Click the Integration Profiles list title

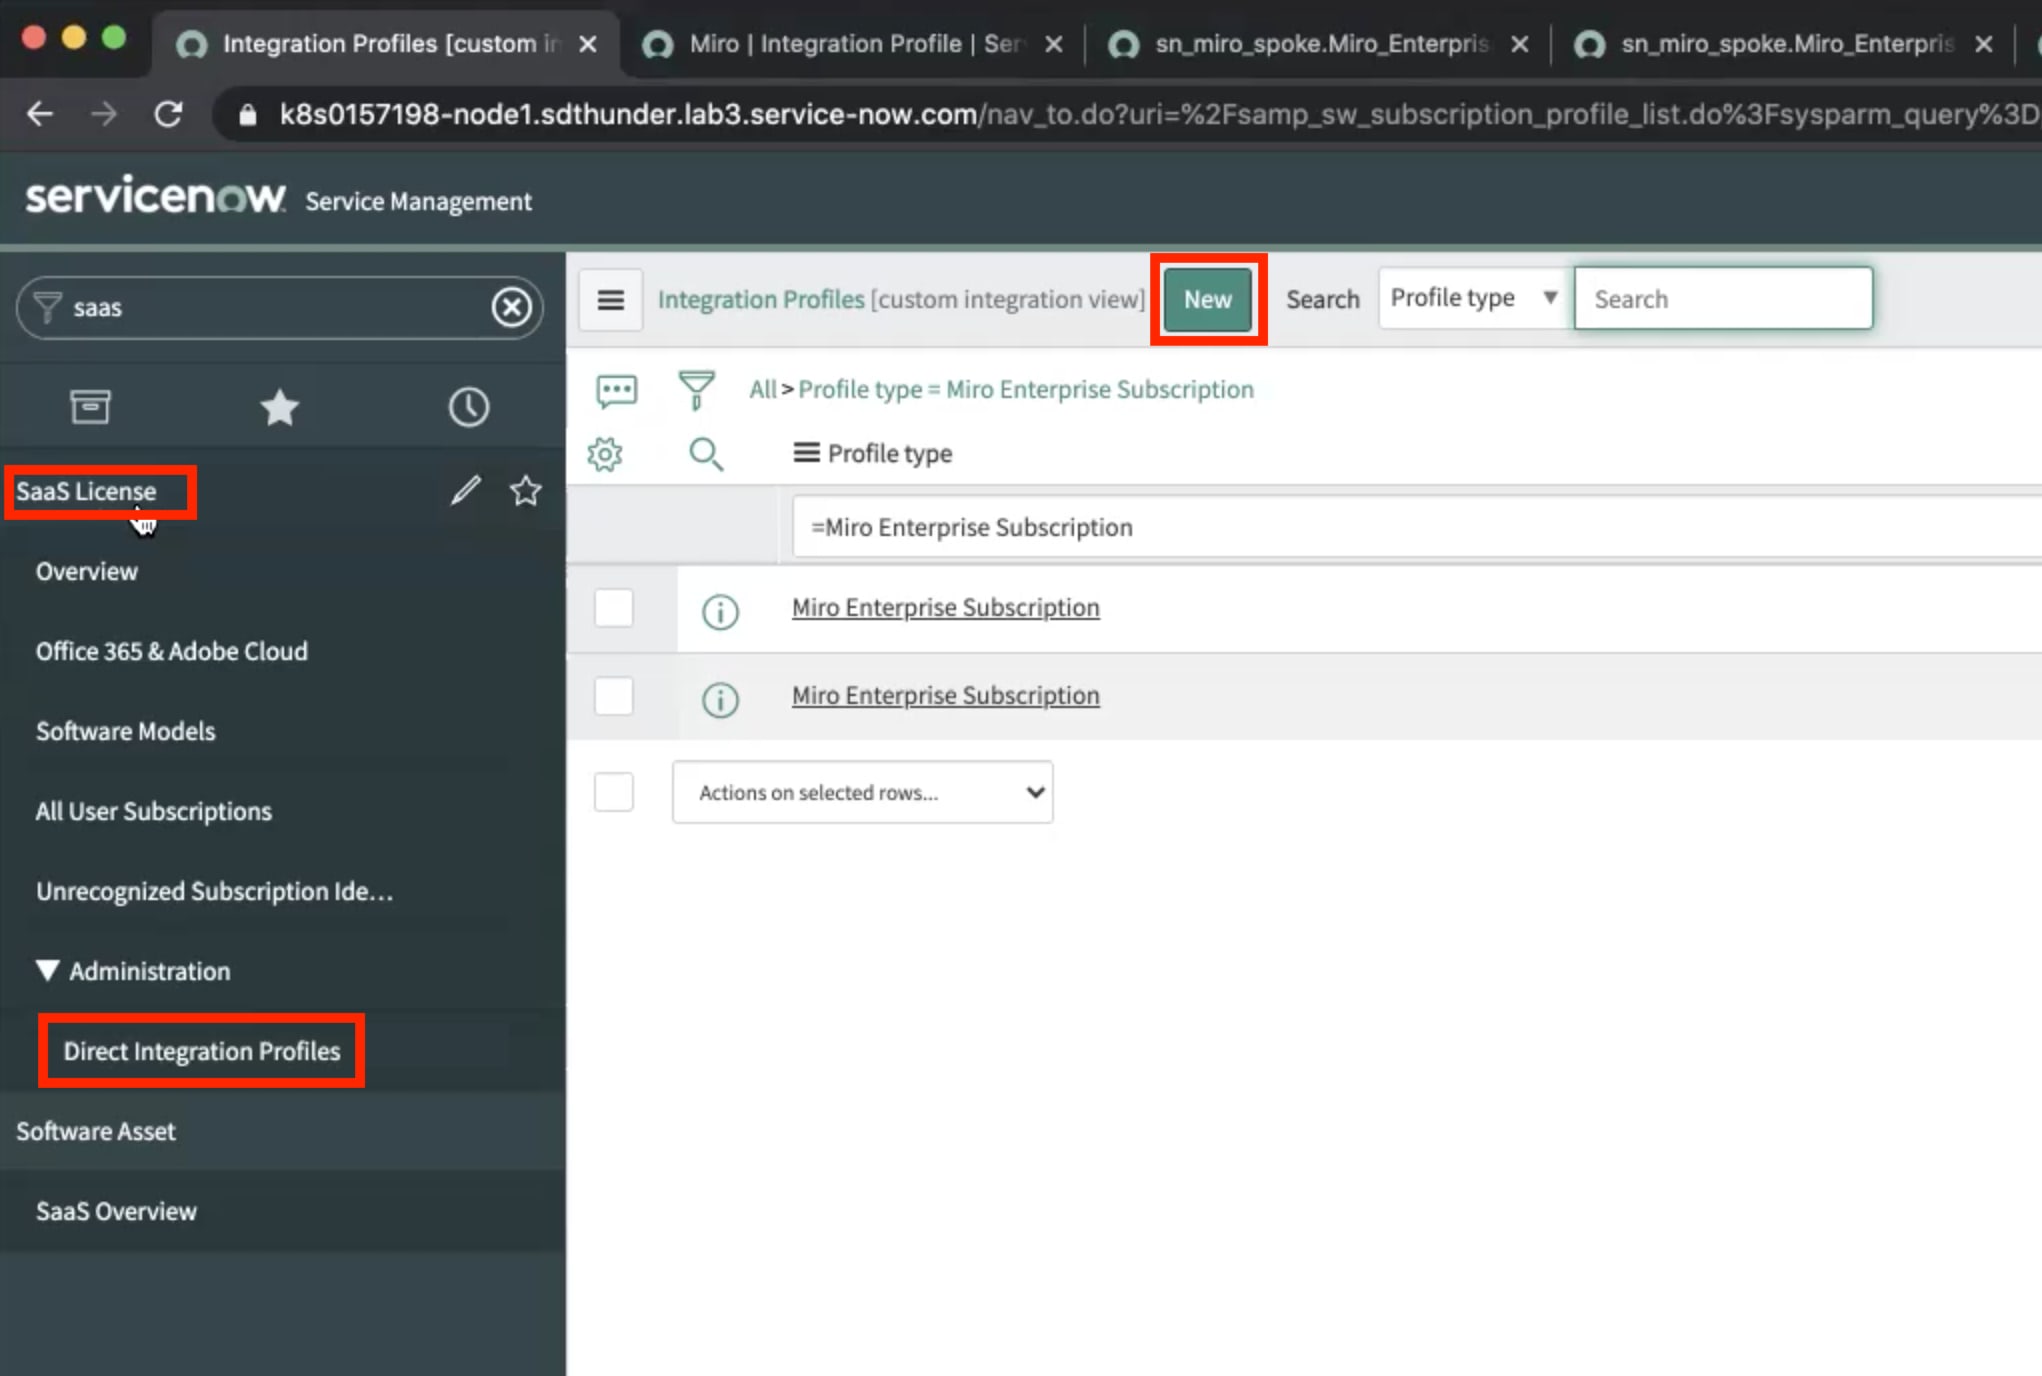click(x=761, y=299)
